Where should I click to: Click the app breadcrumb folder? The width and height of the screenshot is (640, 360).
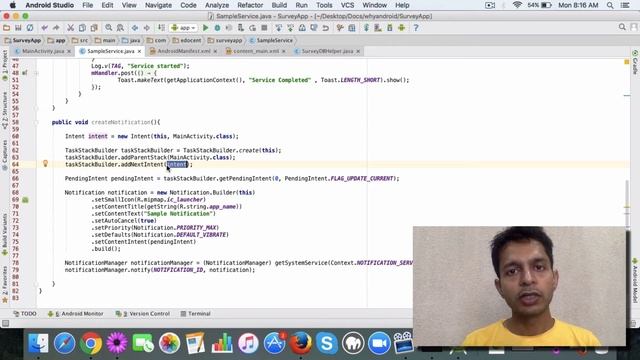coord(56,40)
